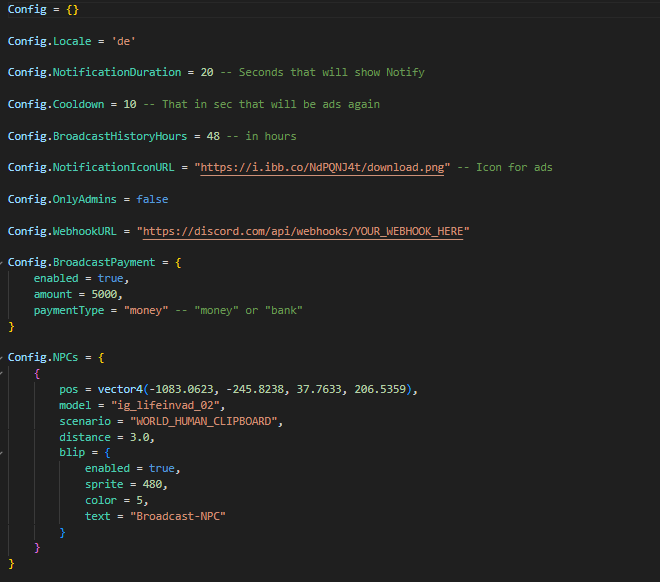This screenshot has height=582, width=660.
Task: Collapse the Config.BroadcastPayment code block
Action: pyautogui.click(x=3, y=263)
